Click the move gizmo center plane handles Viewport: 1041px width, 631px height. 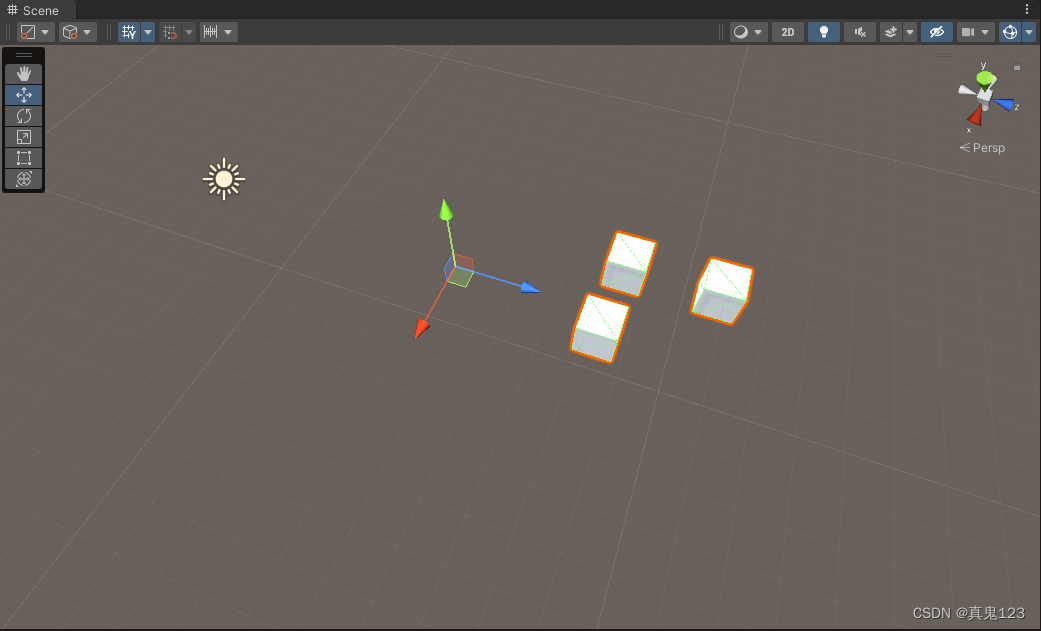coord(459,271)
